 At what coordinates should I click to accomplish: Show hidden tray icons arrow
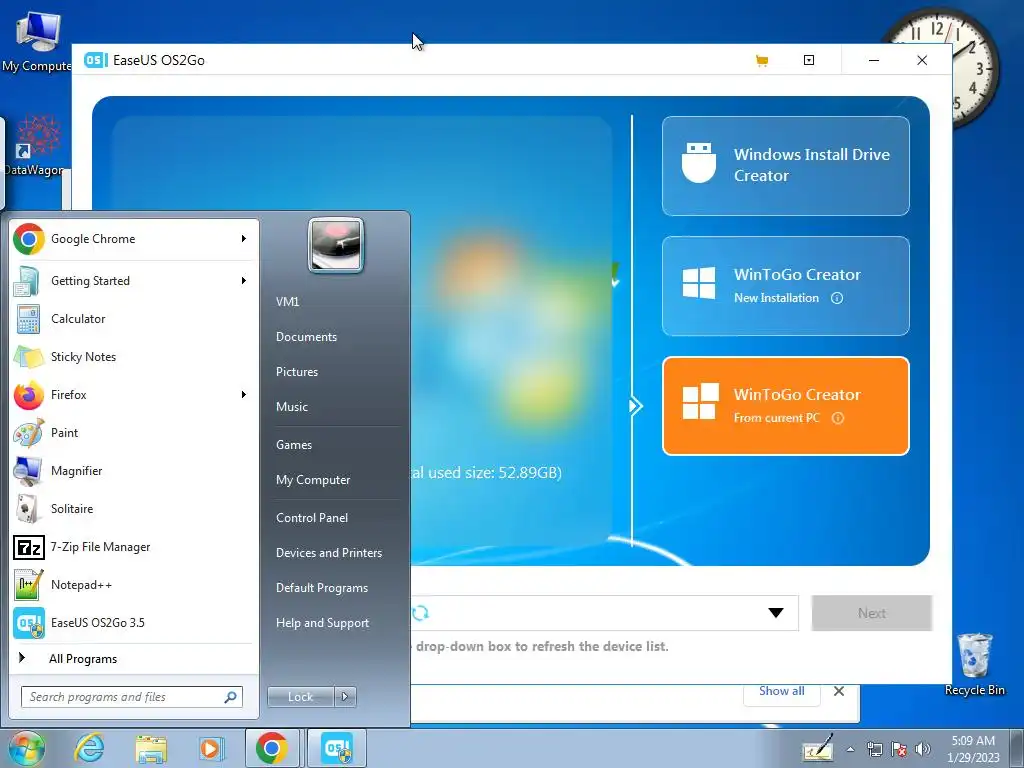[x=850, y=749]
